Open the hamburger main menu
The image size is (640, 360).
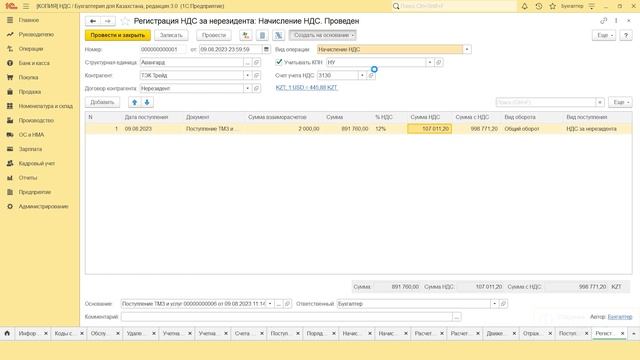(x=26, y=6)
